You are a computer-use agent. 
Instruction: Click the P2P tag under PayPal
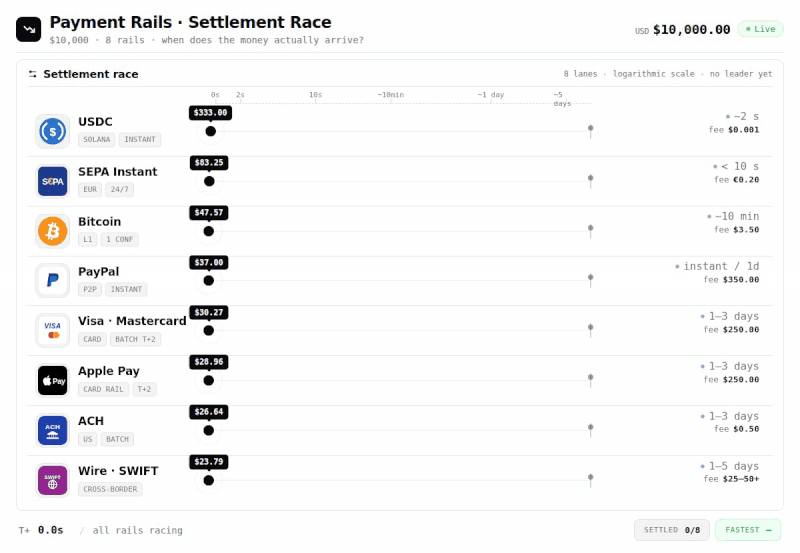tap(90, 289)
